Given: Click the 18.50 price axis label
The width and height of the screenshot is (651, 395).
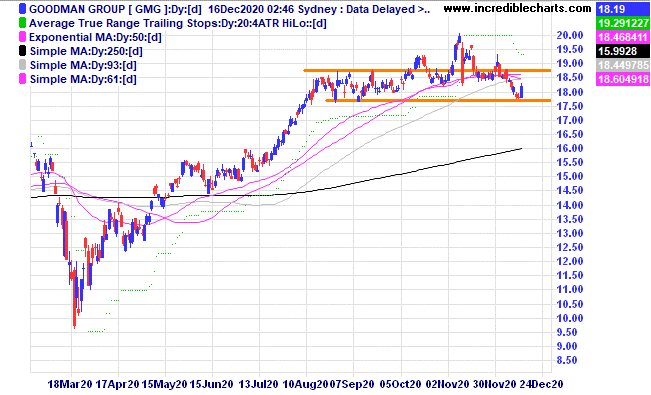Looking at the screenshot, I should tap(570, 78).
